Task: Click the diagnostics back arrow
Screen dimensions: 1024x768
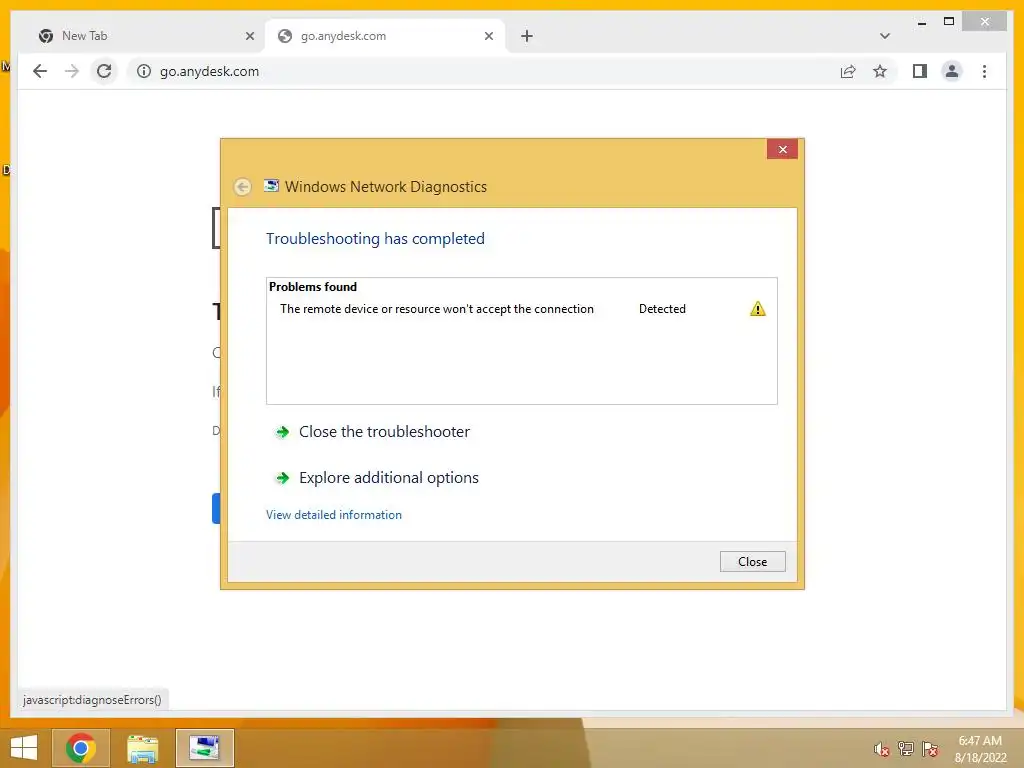Action: pos(242,187)
